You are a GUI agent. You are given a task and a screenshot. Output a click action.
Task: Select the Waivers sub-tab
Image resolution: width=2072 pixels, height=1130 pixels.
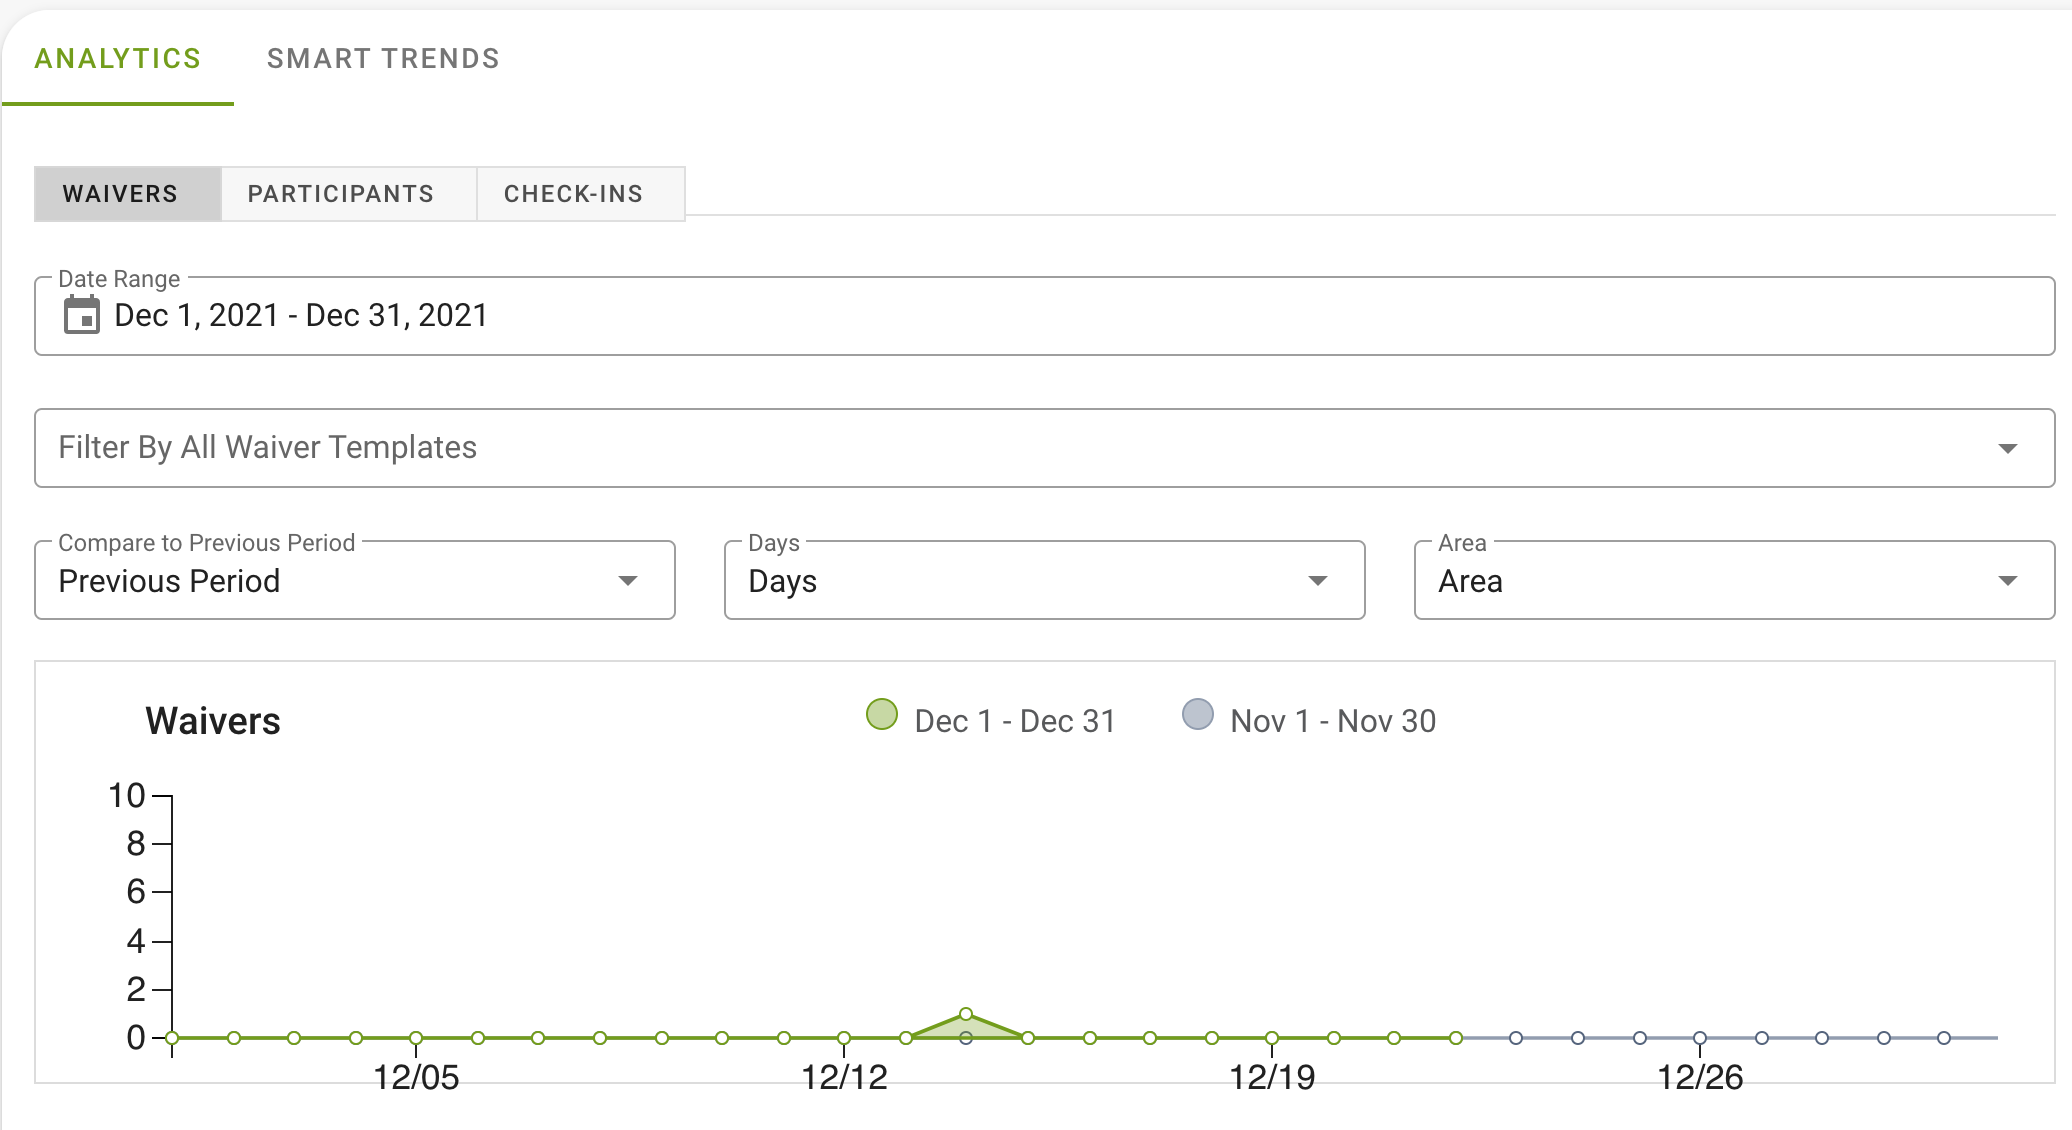point(128,194)
